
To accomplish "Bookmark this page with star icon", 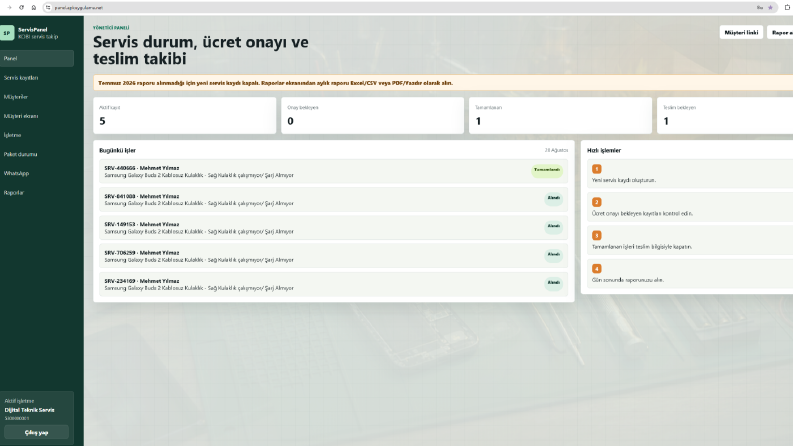I will [x=770, y=8].
